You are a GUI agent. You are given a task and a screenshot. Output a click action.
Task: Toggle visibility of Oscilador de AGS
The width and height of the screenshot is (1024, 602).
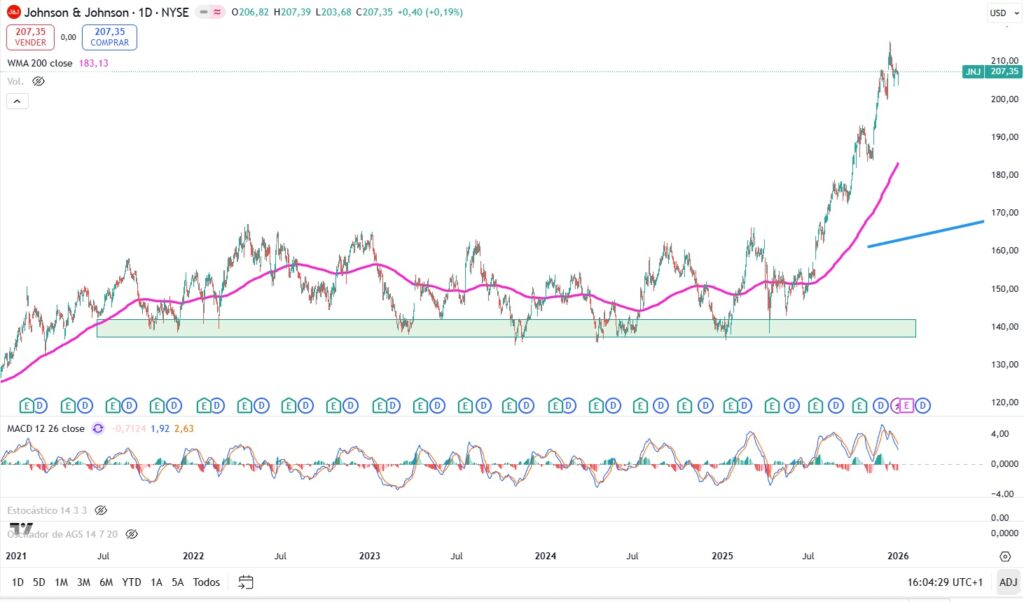click(131, 534)
